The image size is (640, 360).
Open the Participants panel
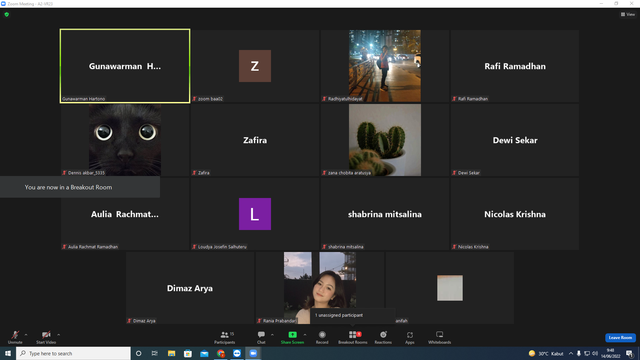[x=224, y=337]
